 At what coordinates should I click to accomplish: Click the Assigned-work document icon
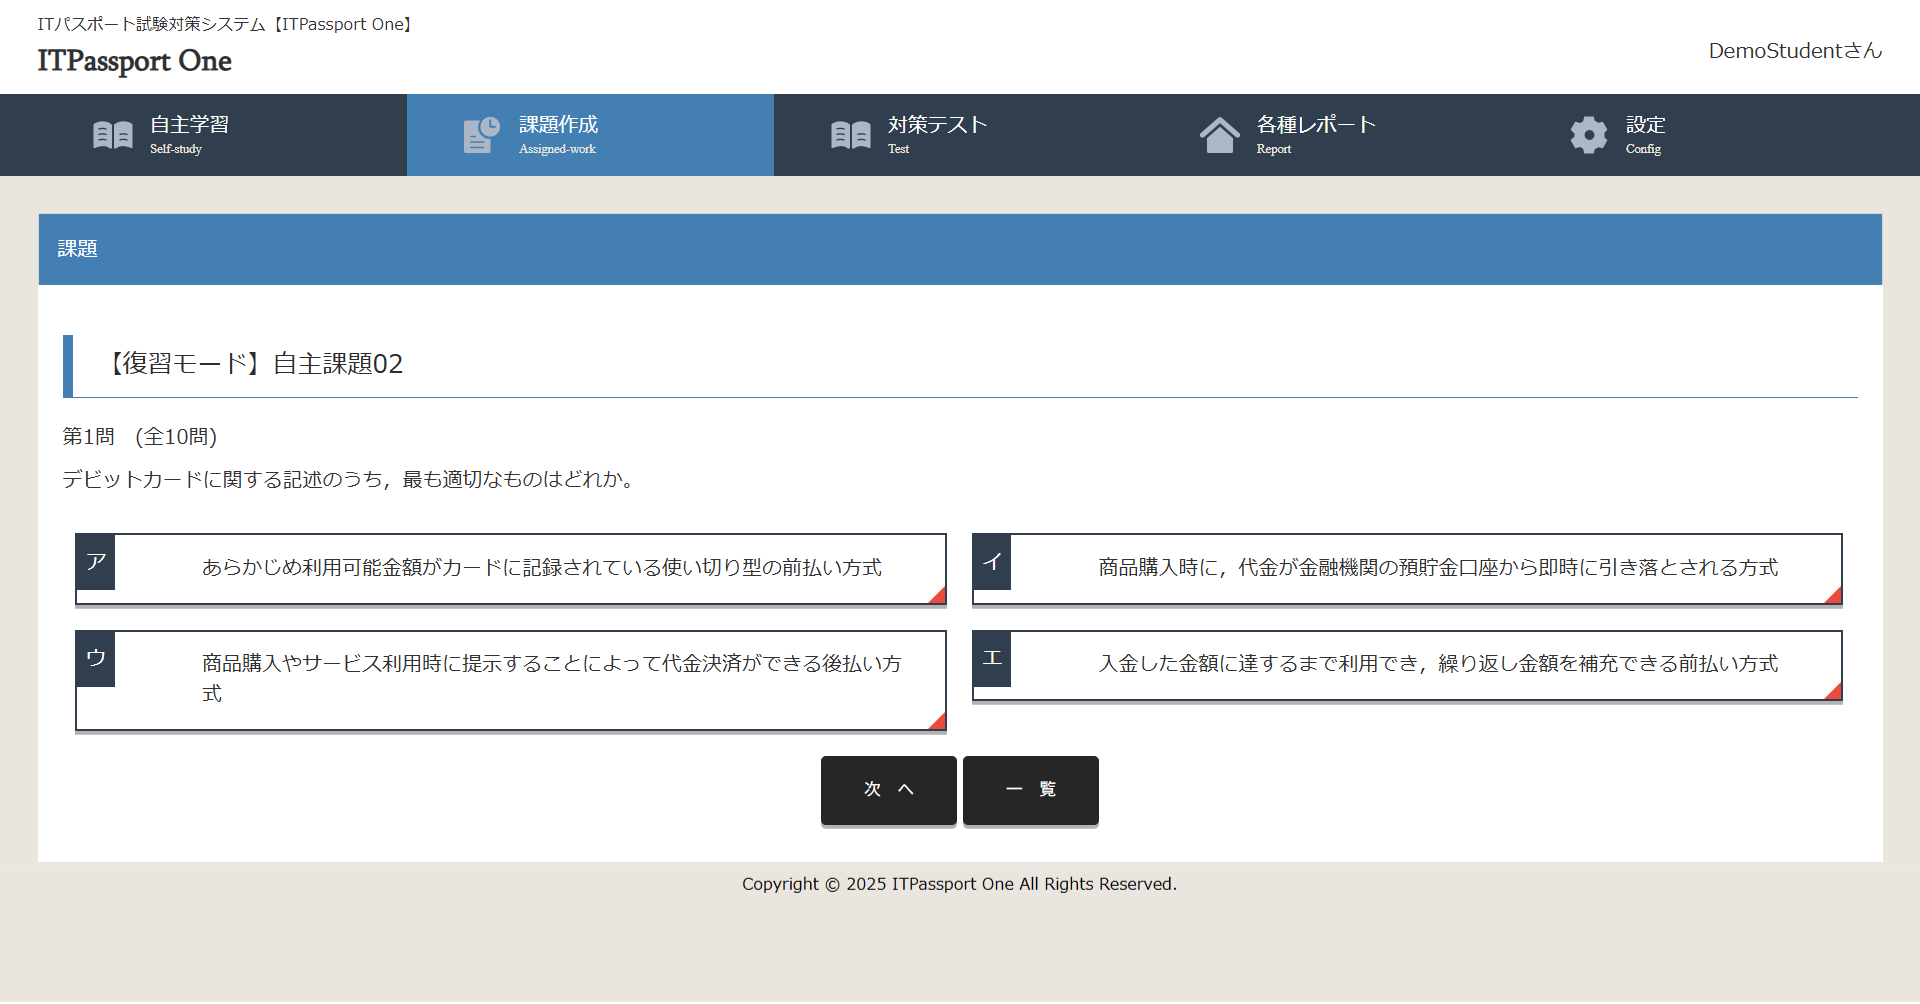480,134
